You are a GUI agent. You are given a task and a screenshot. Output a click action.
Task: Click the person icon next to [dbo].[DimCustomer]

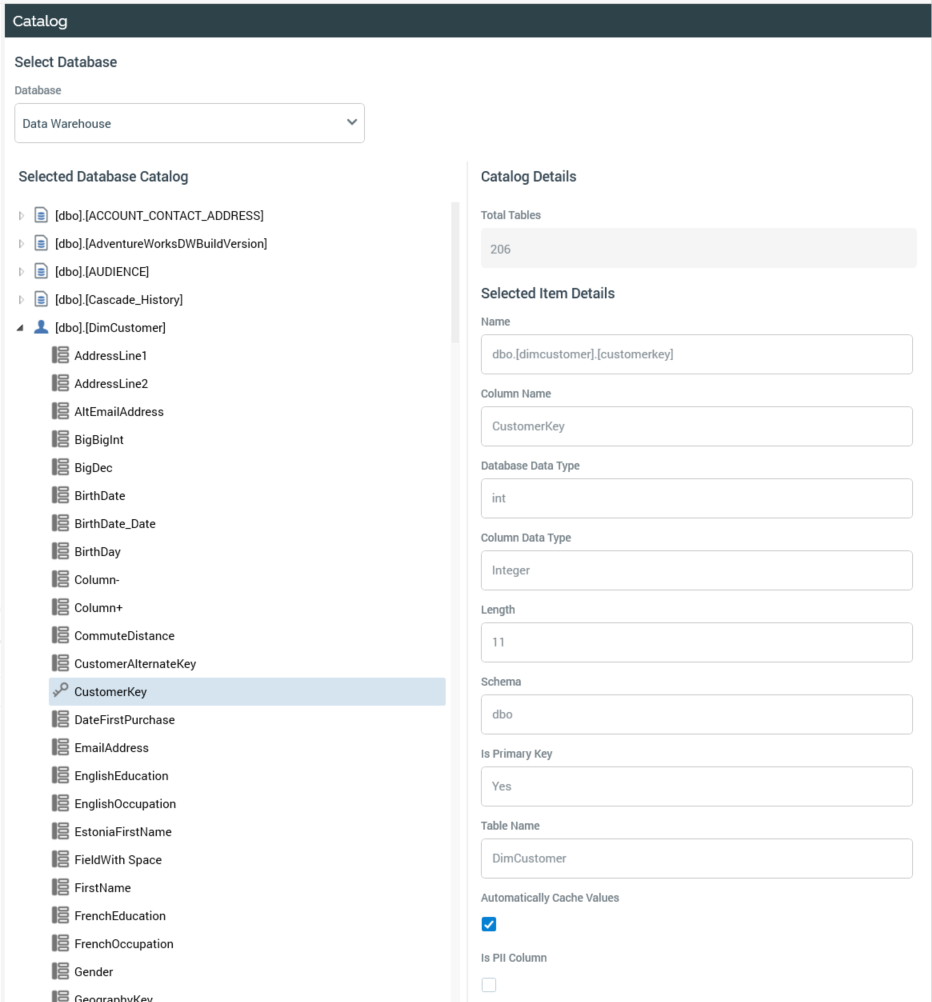point(41,327)
